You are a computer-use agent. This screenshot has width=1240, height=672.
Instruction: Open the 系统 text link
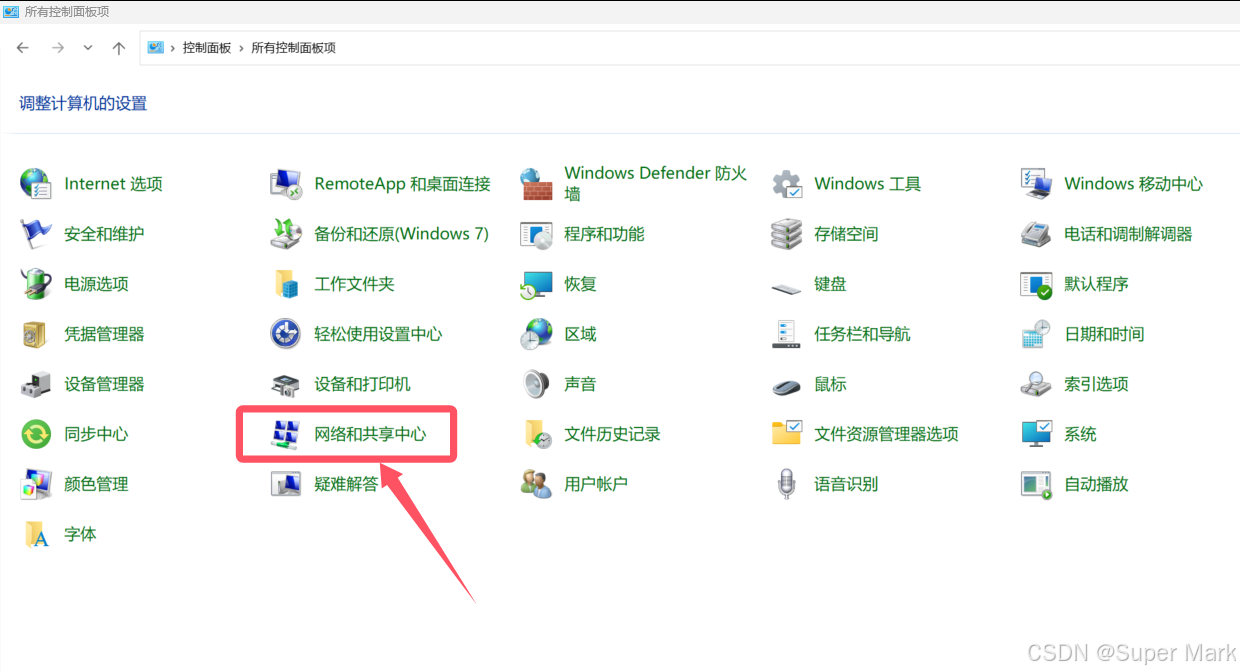click(1080, 434)
